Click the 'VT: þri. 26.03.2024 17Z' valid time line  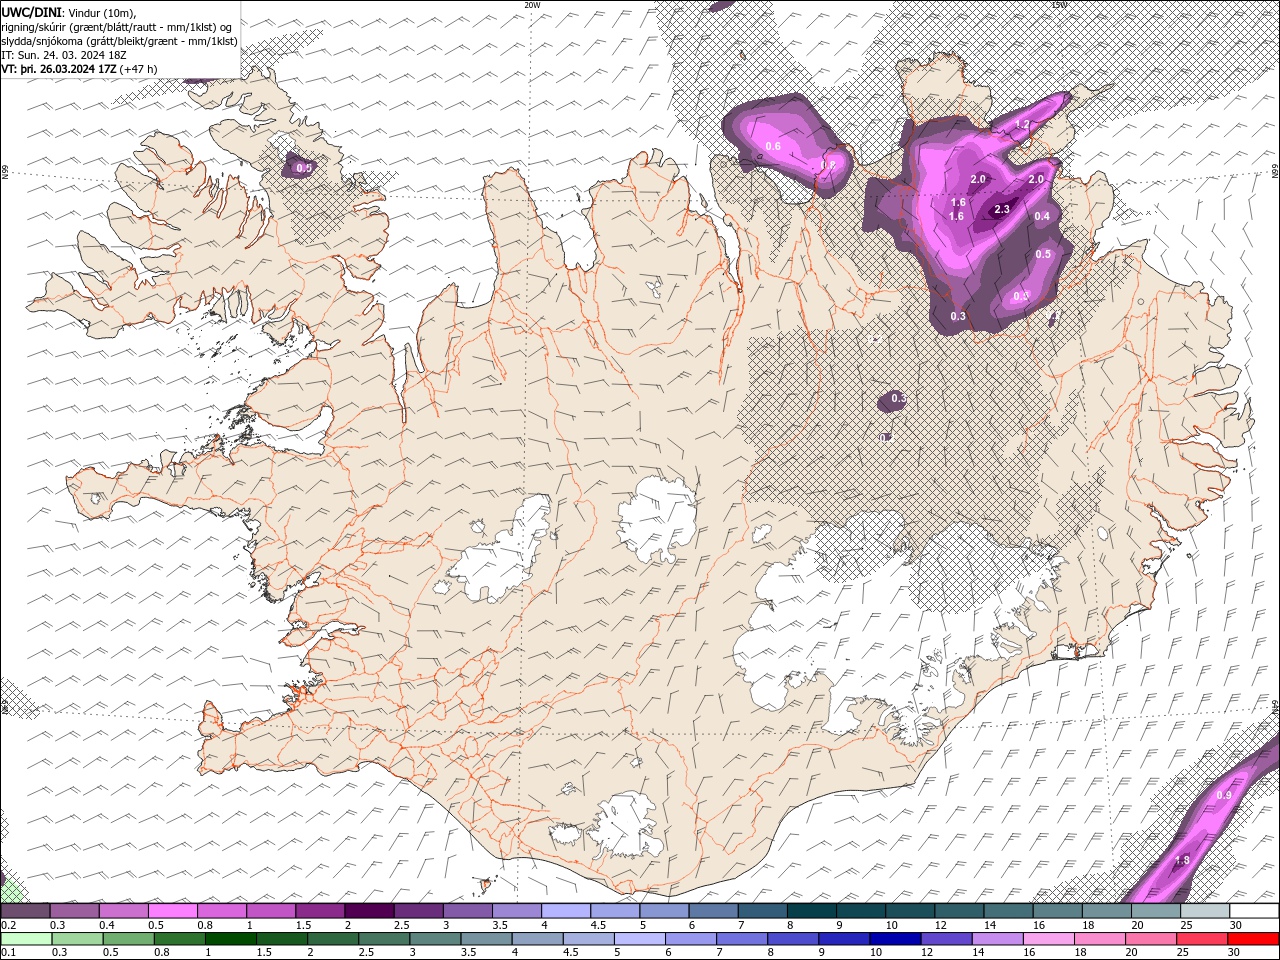[x=59, y=69]
